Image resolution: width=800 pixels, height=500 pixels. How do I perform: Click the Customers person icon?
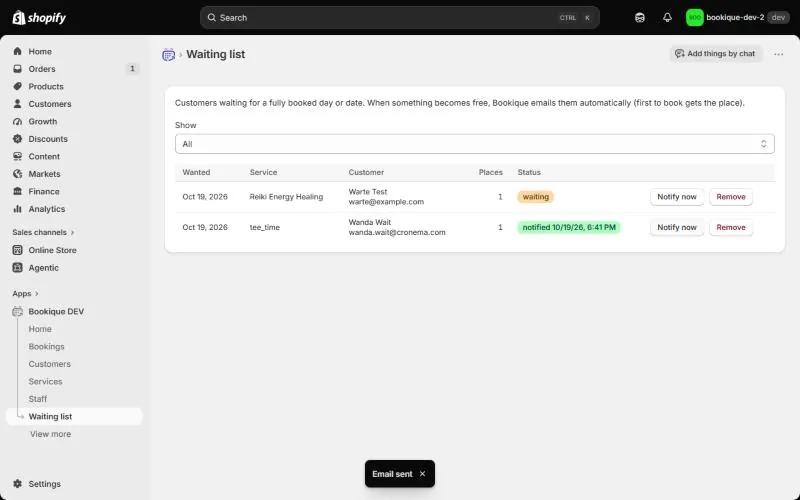pos(17,104)
